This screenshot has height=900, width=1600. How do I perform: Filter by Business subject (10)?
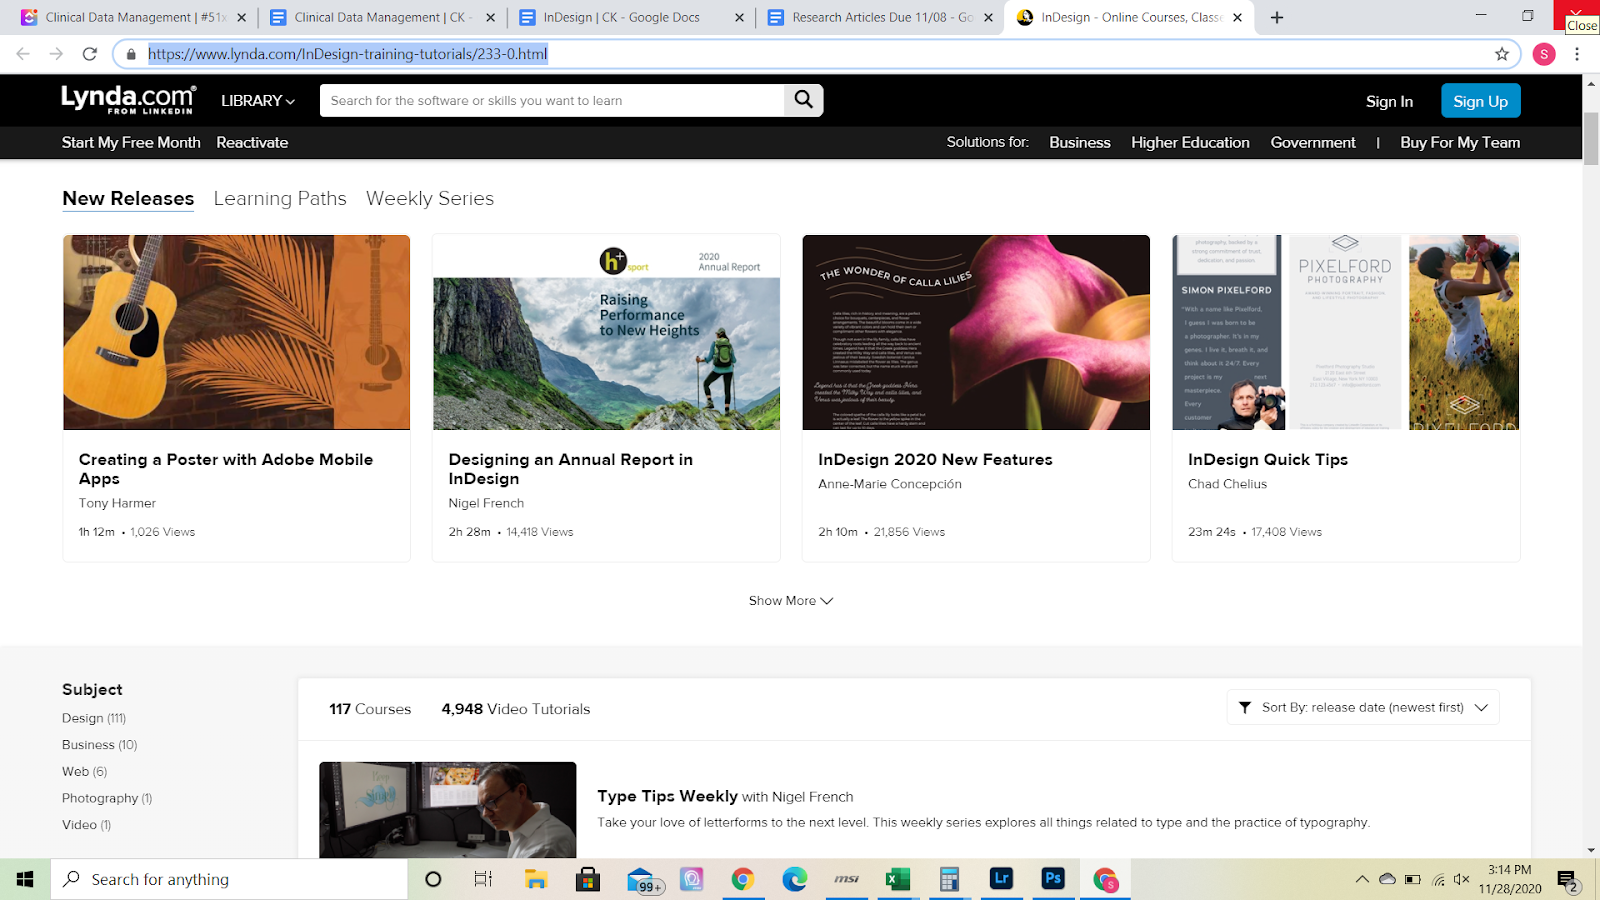click(x=100, y=745)
